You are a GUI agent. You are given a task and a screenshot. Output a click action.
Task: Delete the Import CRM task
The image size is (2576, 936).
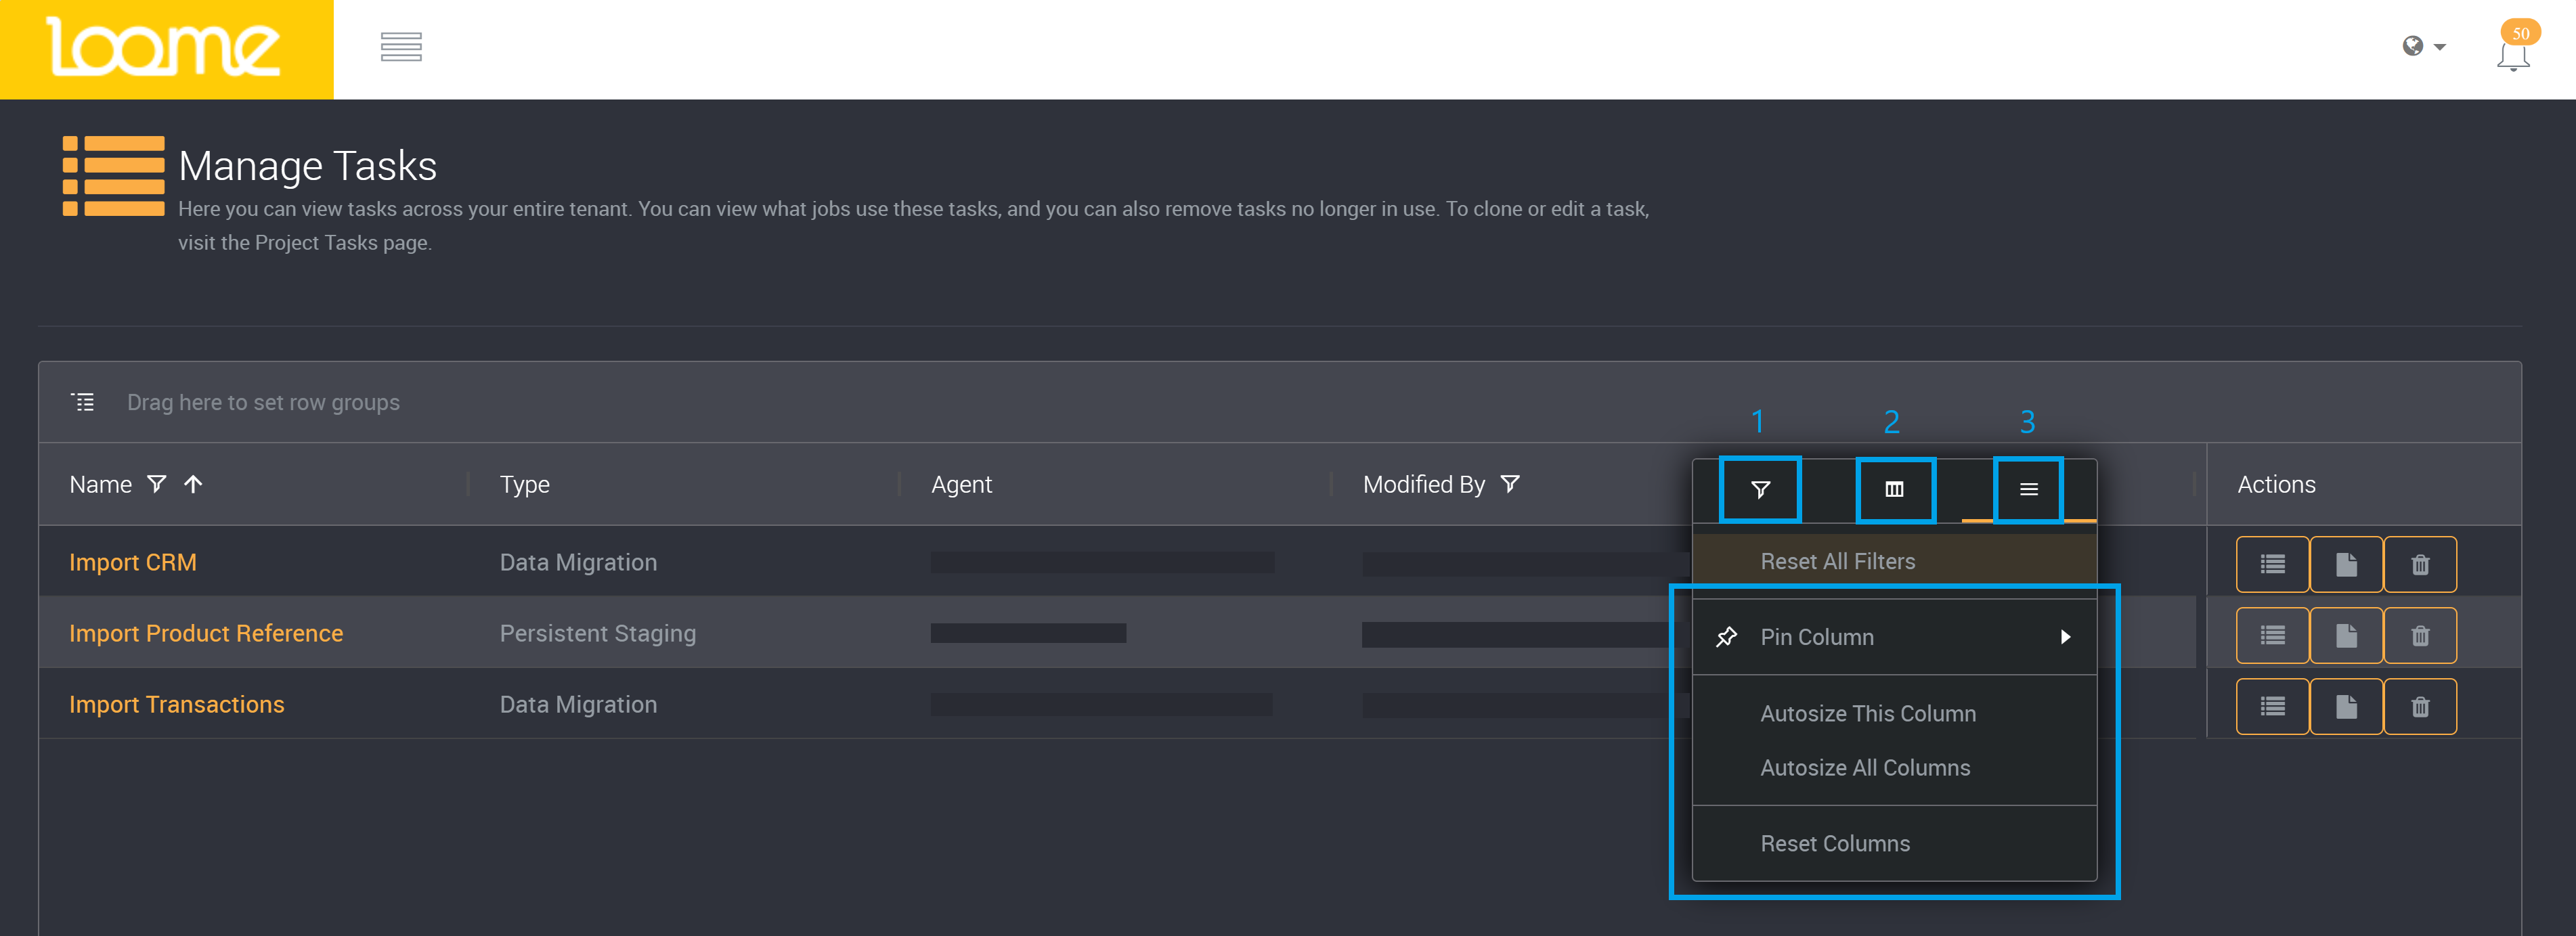pyautogui.click(x=2420, y=565)
